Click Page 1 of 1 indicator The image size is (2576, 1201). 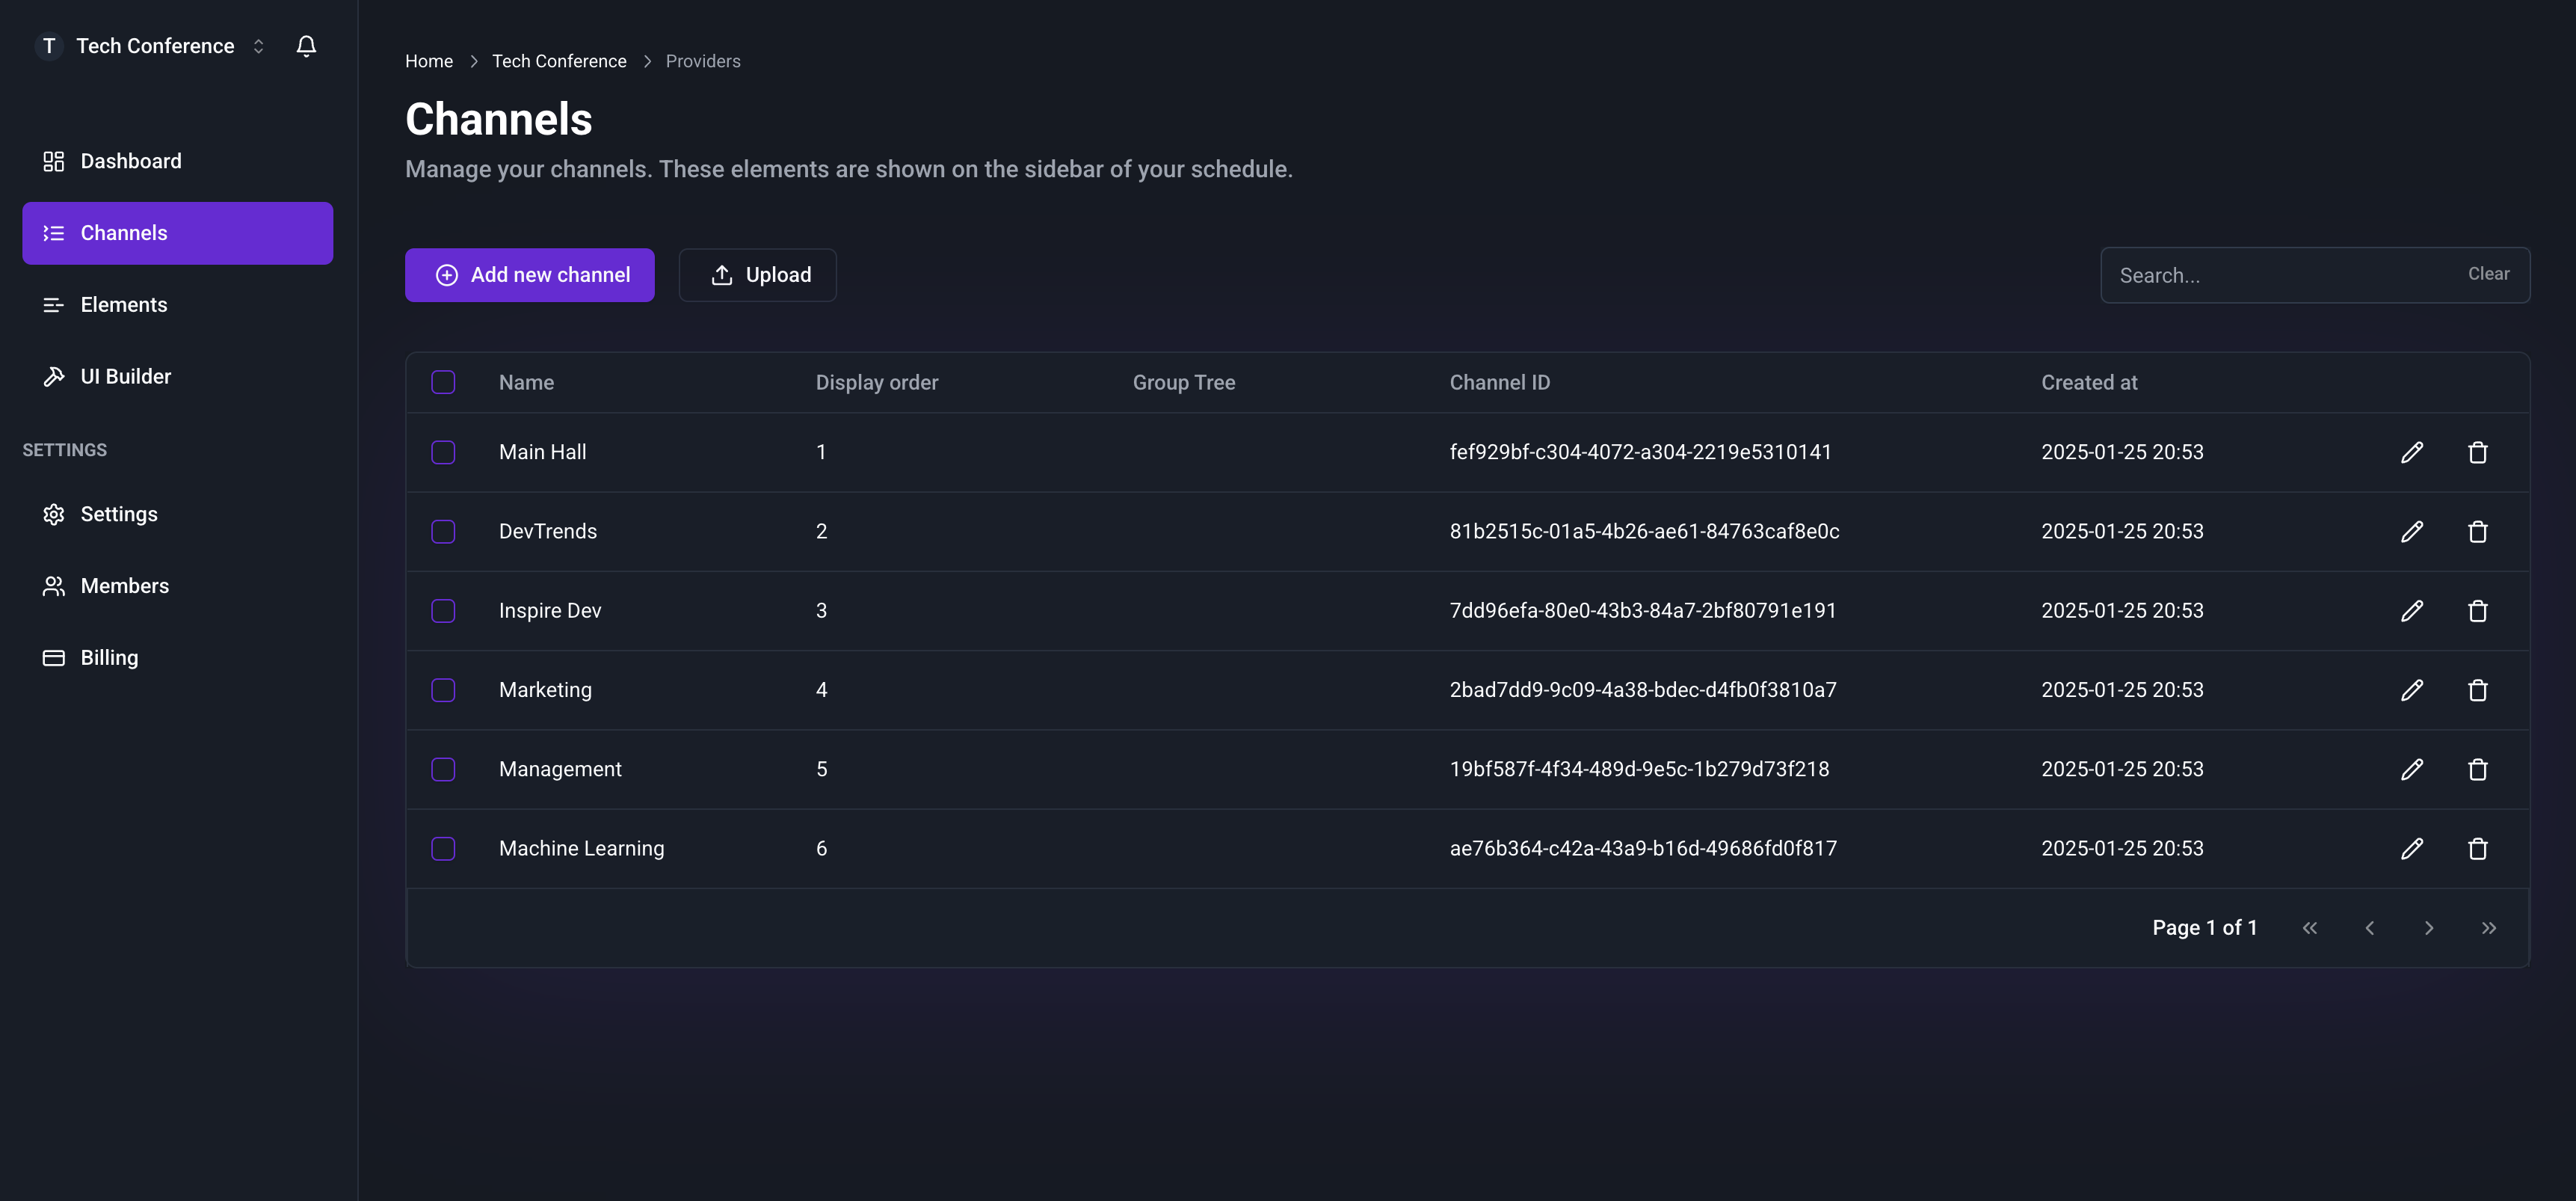pyautogui.click(x=2204, y=928)
